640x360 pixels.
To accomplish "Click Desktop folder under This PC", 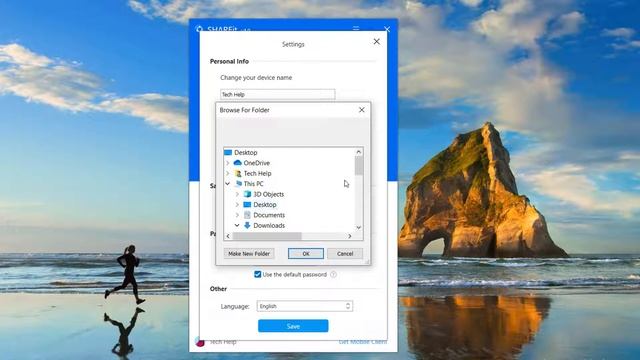I will coord(265,204).
